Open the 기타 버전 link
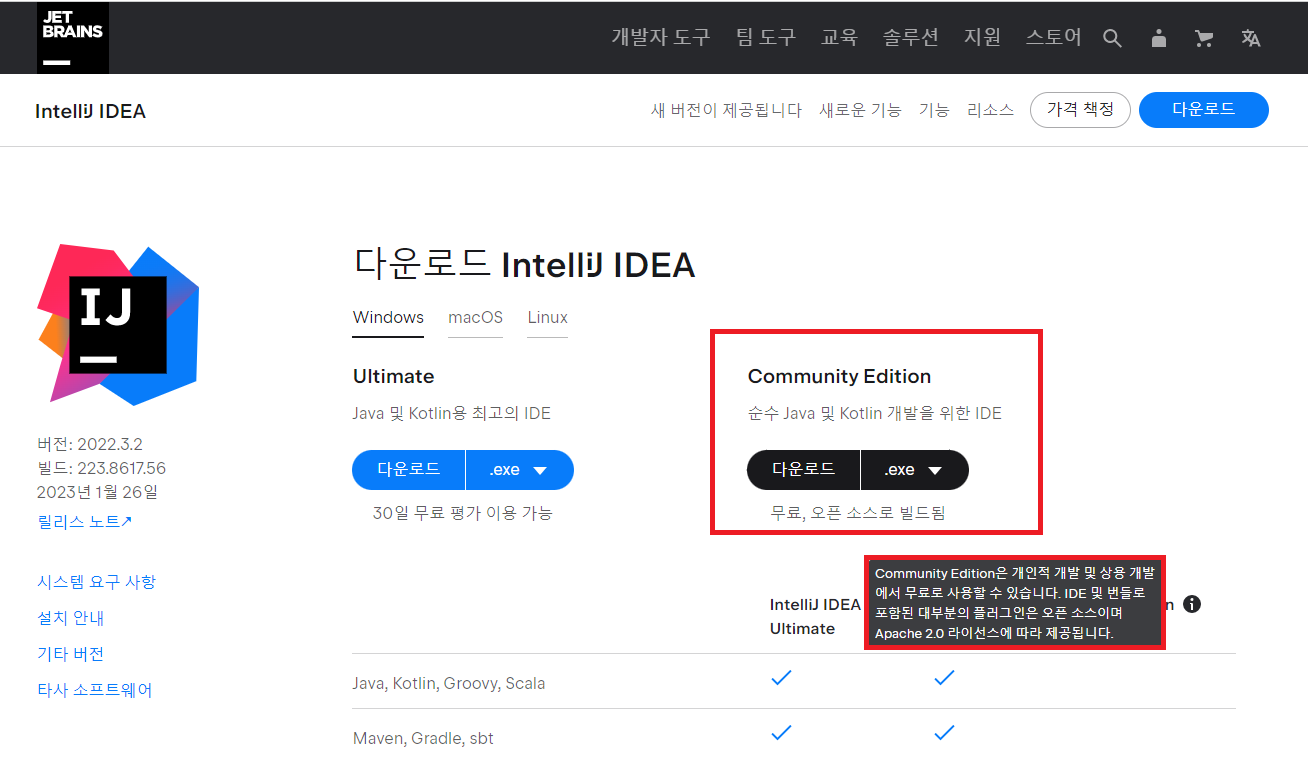Screen dimensions: 1308x758 [x=70, y=654]
